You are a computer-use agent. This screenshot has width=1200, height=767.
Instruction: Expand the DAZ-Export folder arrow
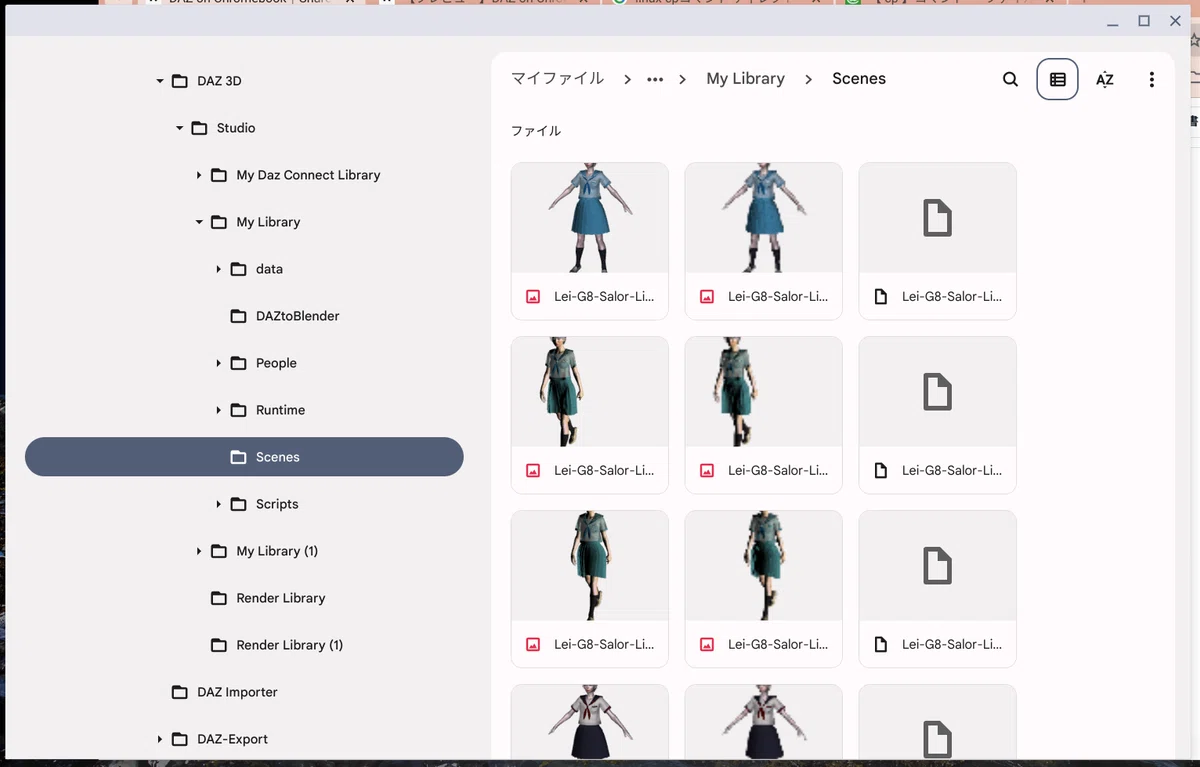point(160,739)
